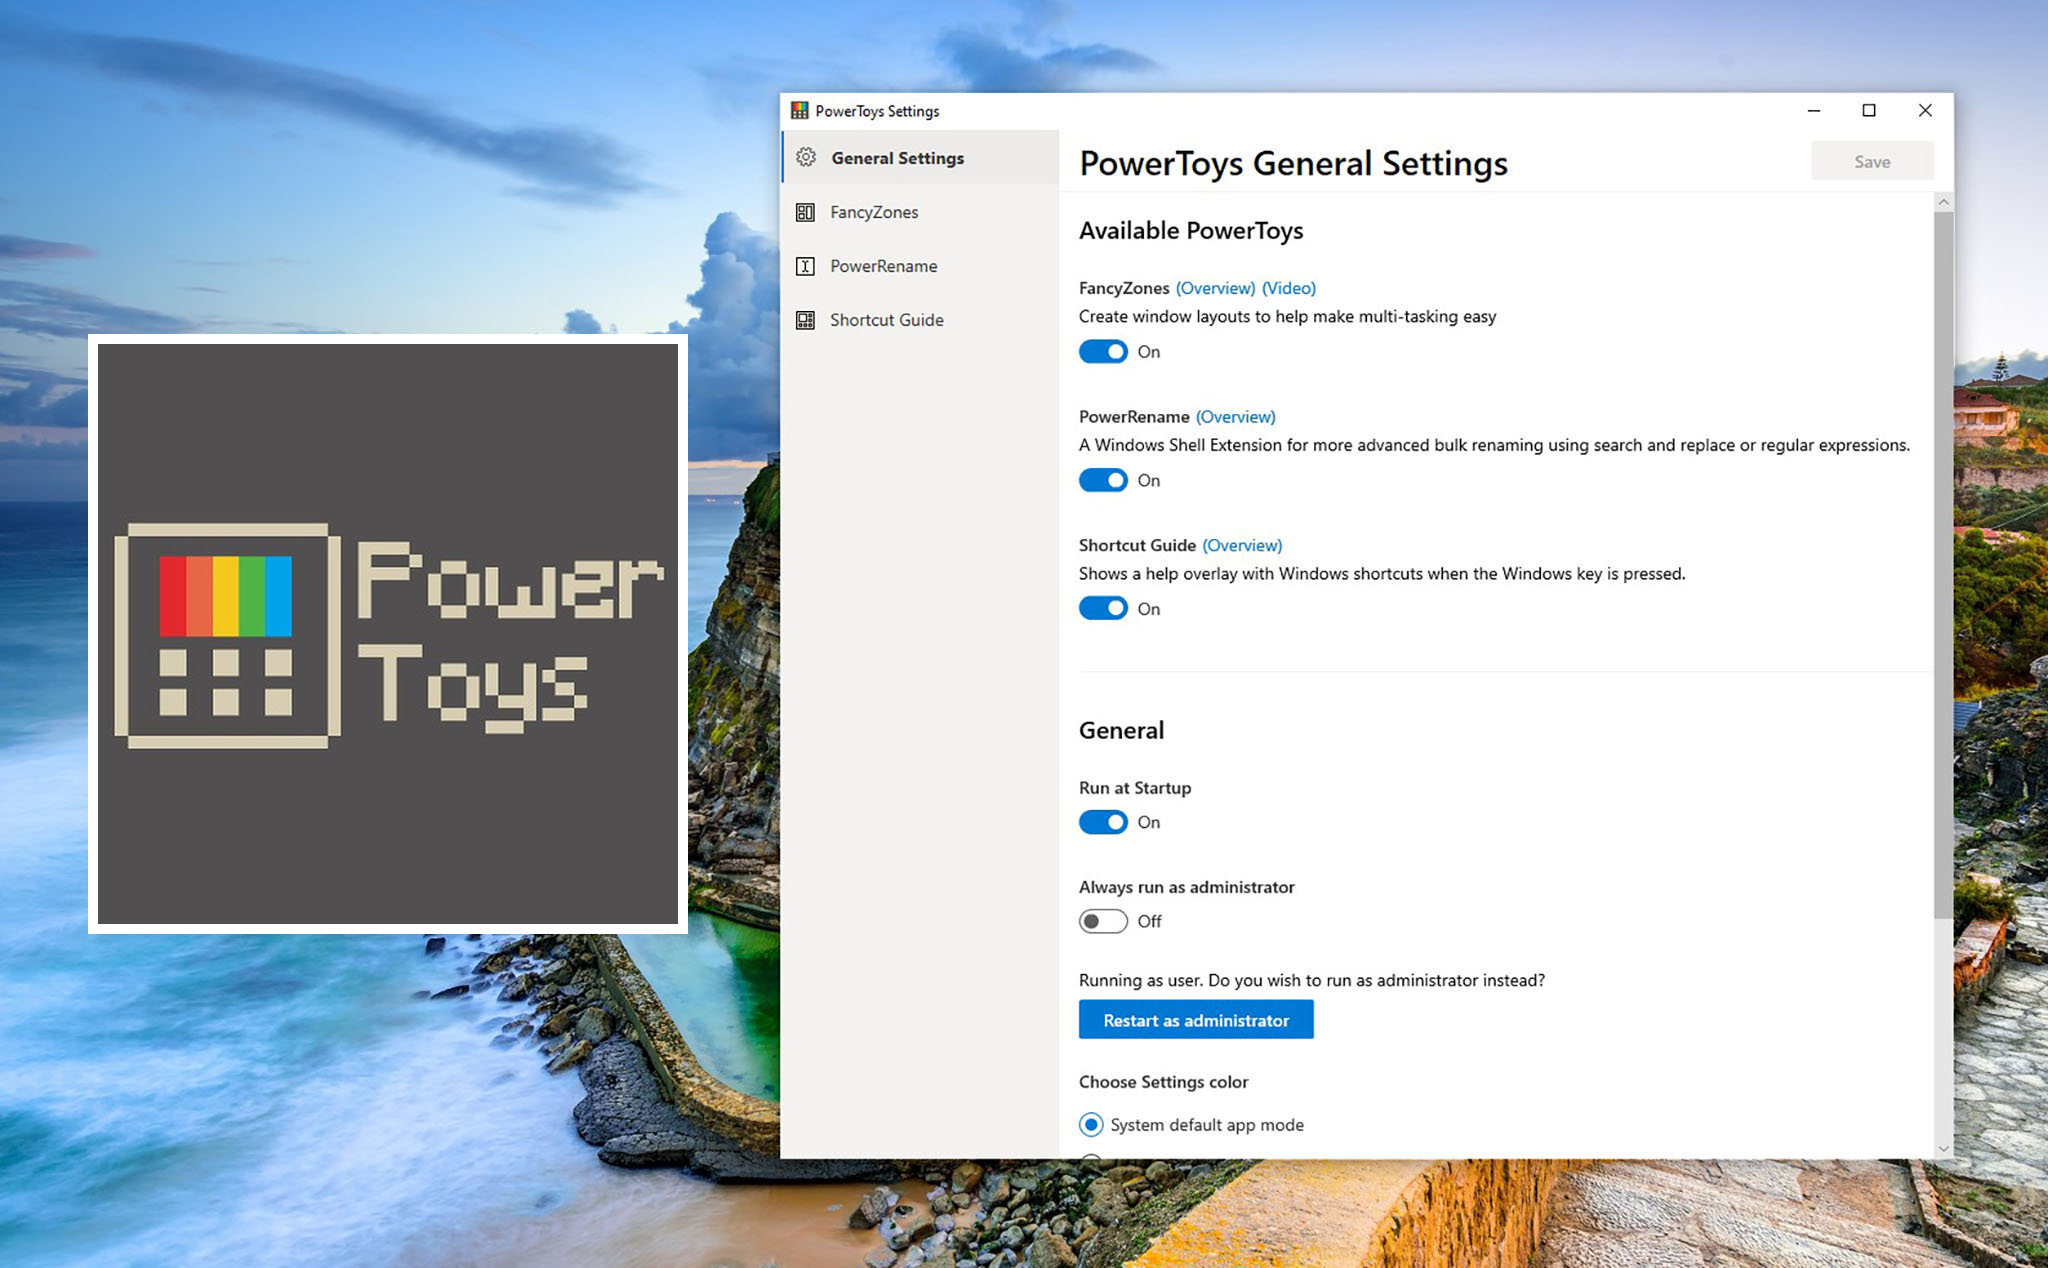Toggle Shortcut Guide off

[x=1103, y=607]
